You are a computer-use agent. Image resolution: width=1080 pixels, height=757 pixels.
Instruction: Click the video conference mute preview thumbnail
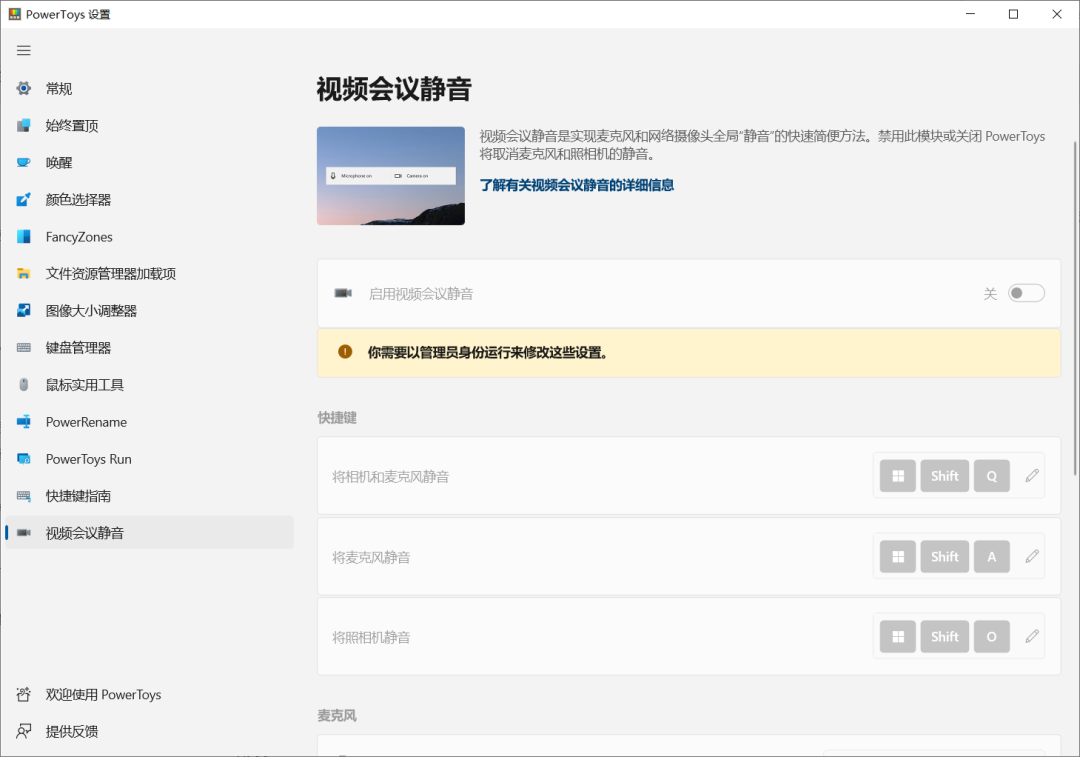pyautogui.click(x=391, y=176)
